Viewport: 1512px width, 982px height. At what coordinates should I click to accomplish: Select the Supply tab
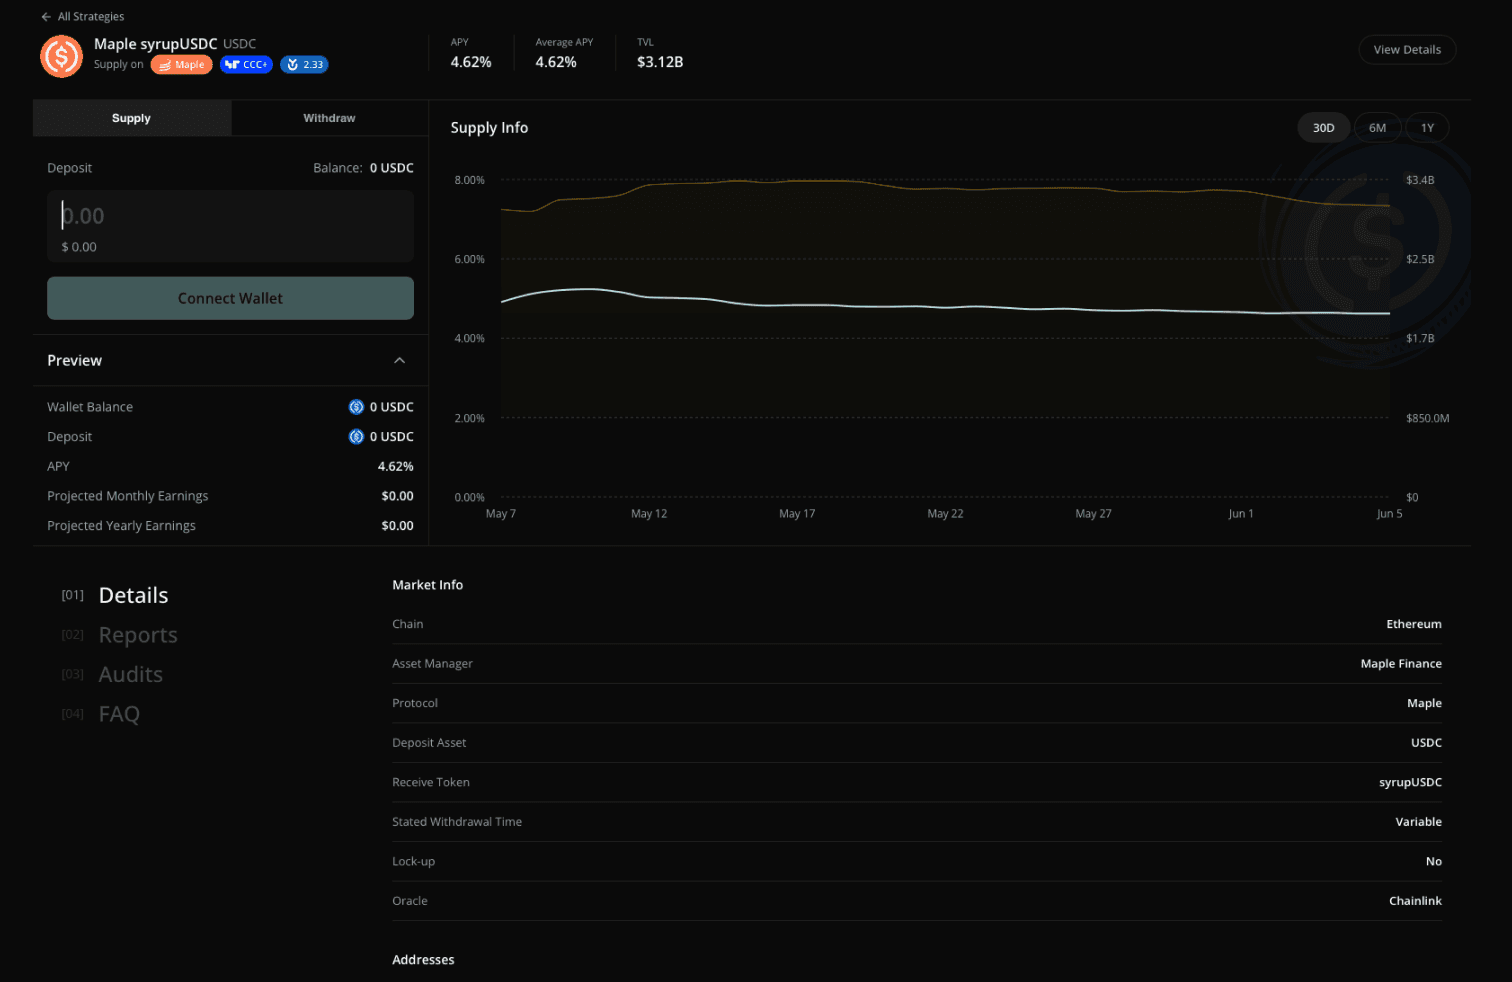(x=131, y=118)
